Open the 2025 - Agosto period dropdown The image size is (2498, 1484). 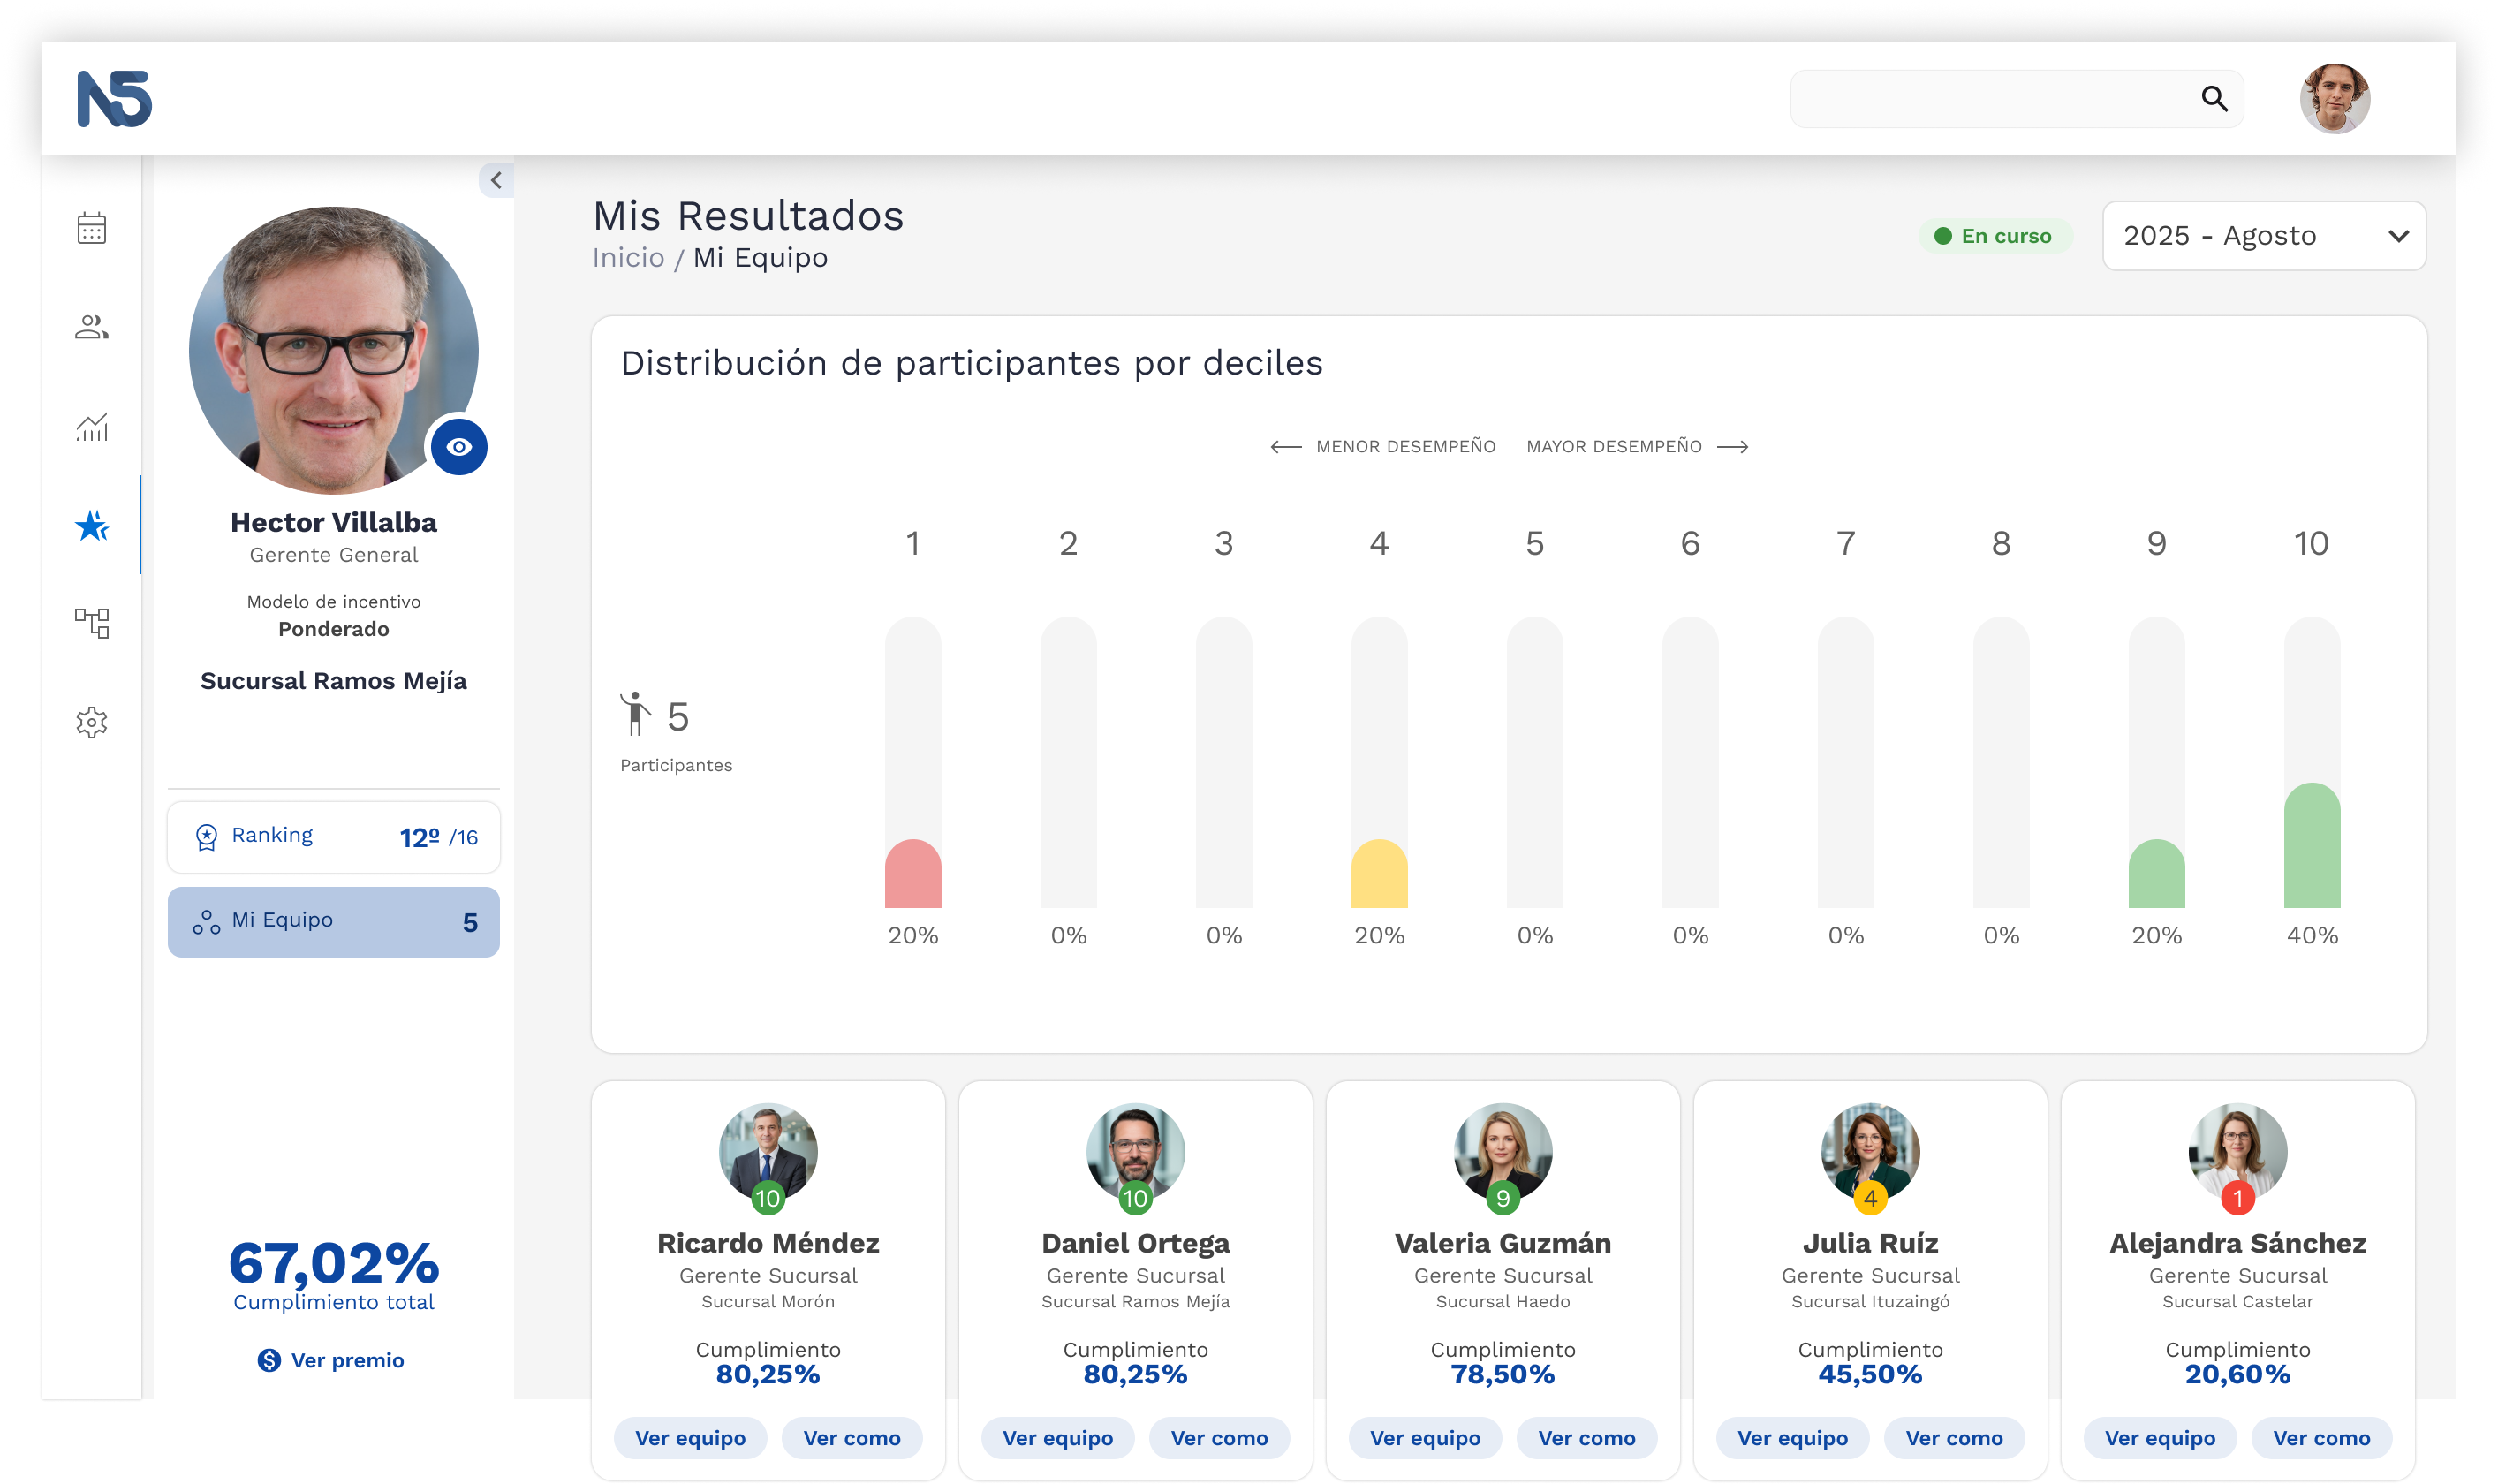pos(2264,236)
